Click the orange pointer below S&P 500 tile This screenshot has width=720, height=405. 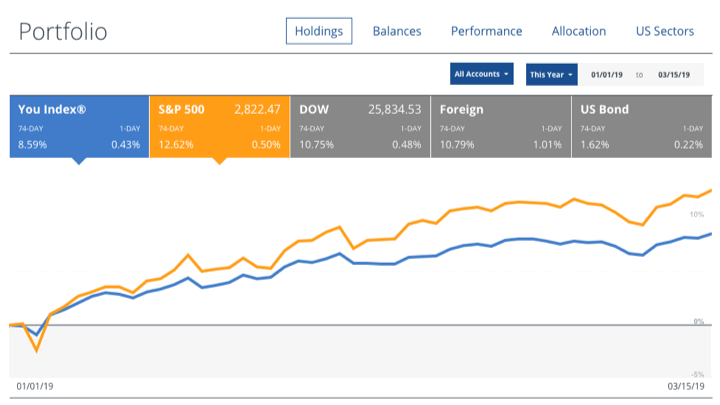[x=220, y=161]
